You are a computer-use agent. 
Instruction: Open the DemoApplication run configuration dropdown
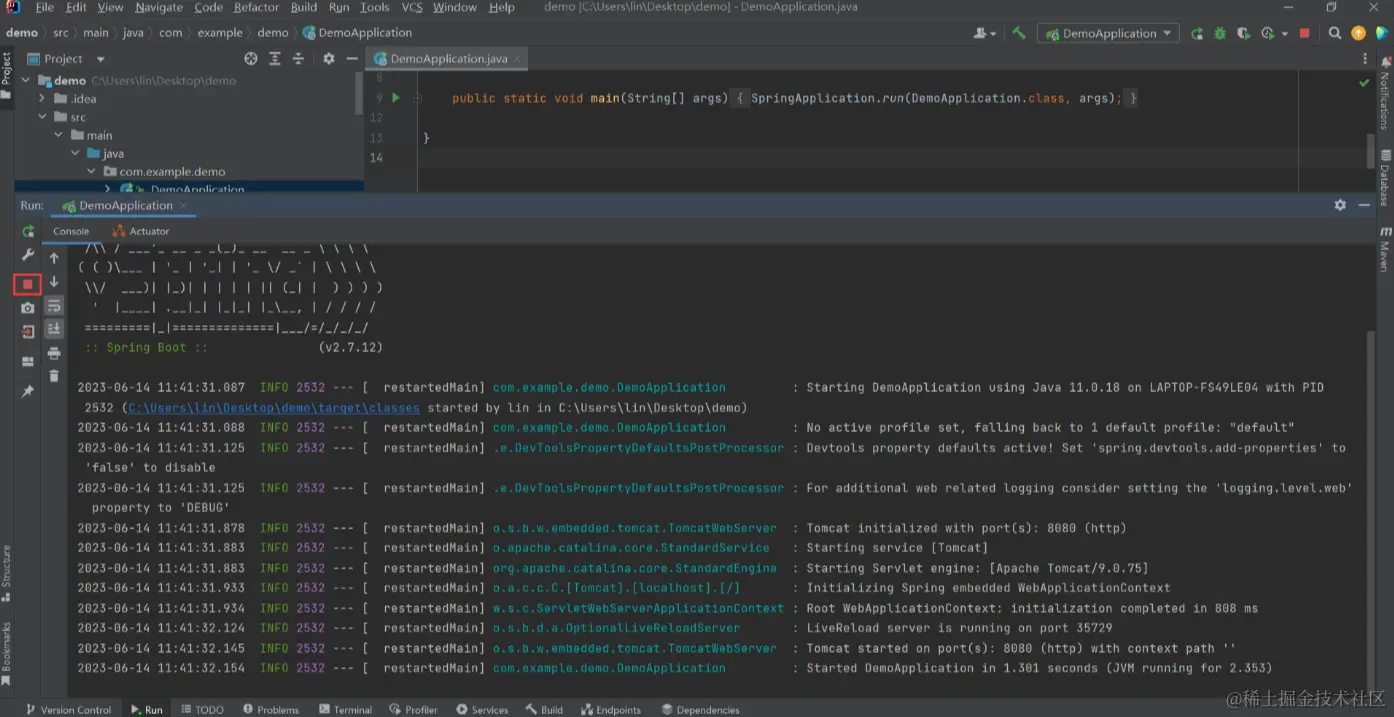point(1107,33)
